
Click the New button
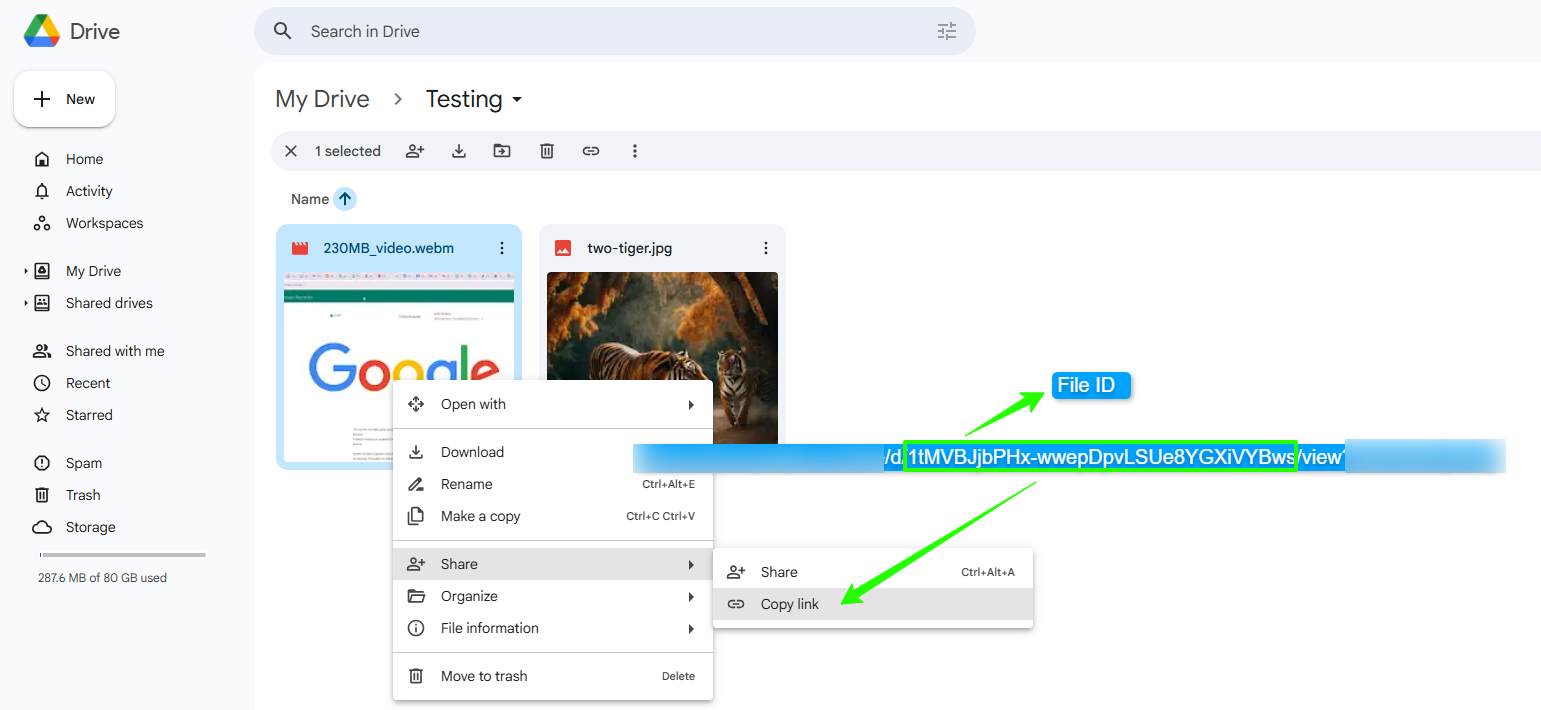click(x=64, y=99)
